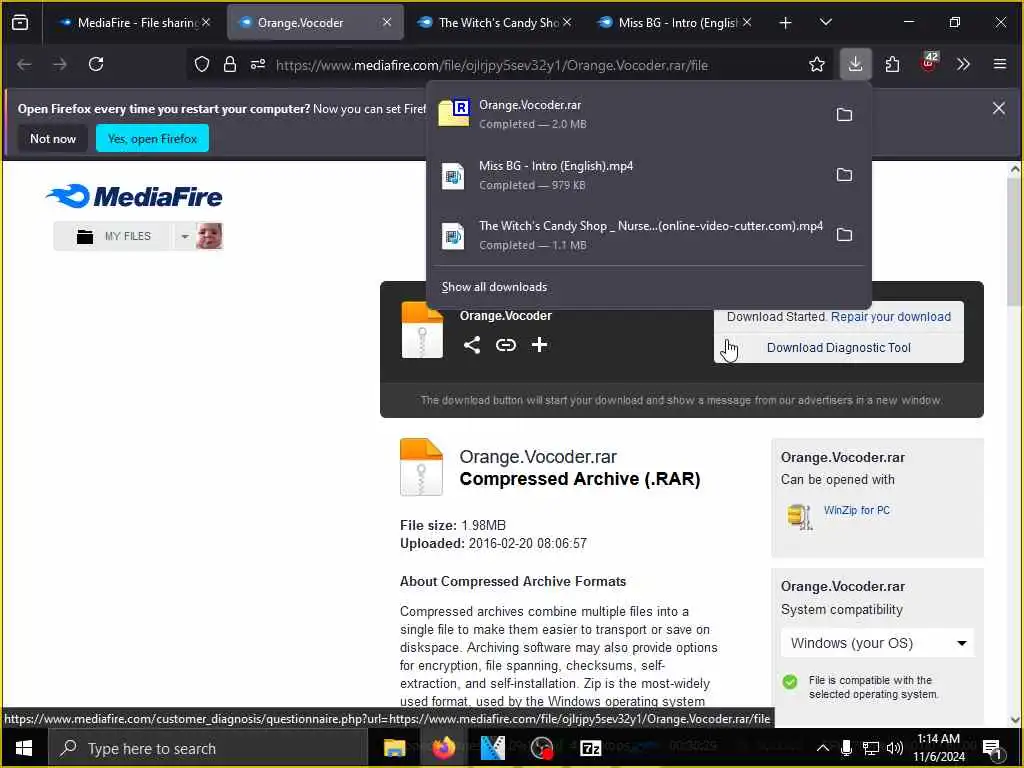View site security padlock info
The width and height of the screenshot is (1024, 768).
(229, 64)
